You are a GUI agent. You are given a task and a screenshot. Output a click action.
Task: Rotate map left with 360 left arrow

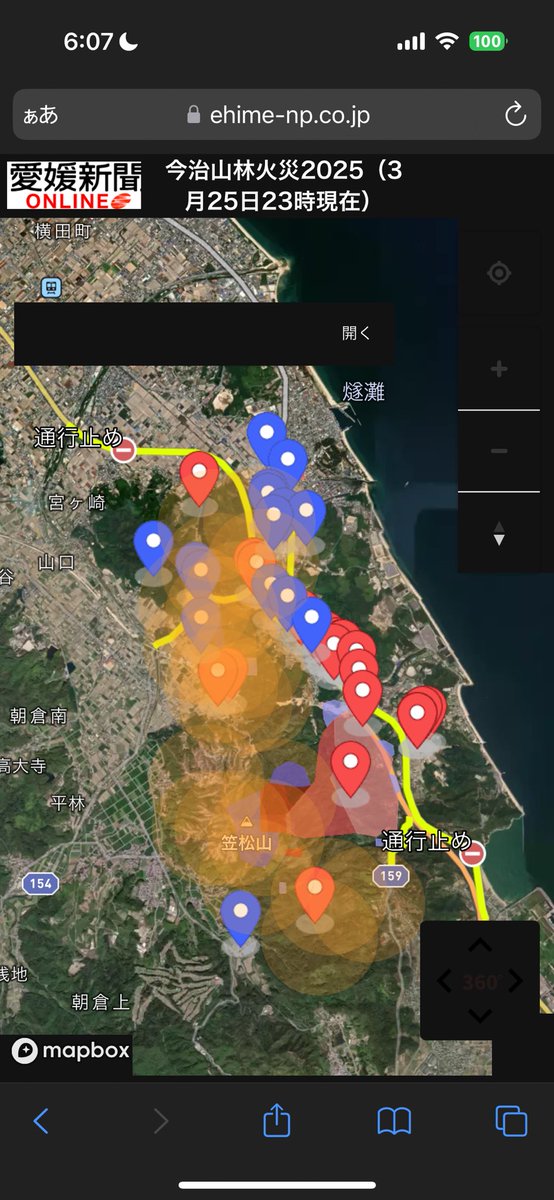click(x=445, y=982)
